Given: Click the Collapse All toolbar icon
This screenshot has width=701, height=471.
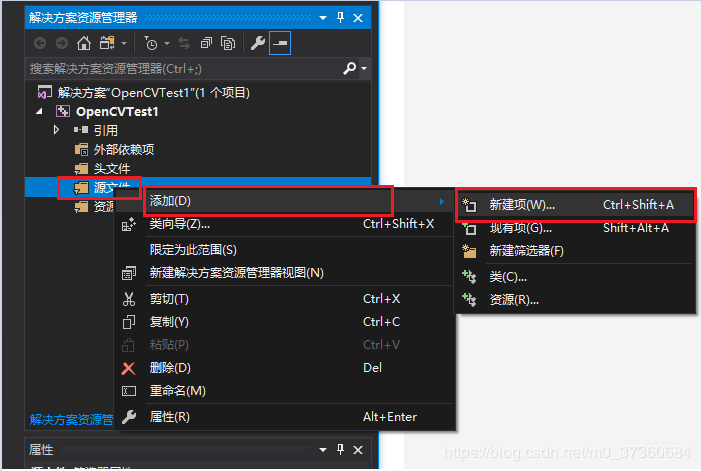Looking at the screenshot, I should tap(206, 43).
